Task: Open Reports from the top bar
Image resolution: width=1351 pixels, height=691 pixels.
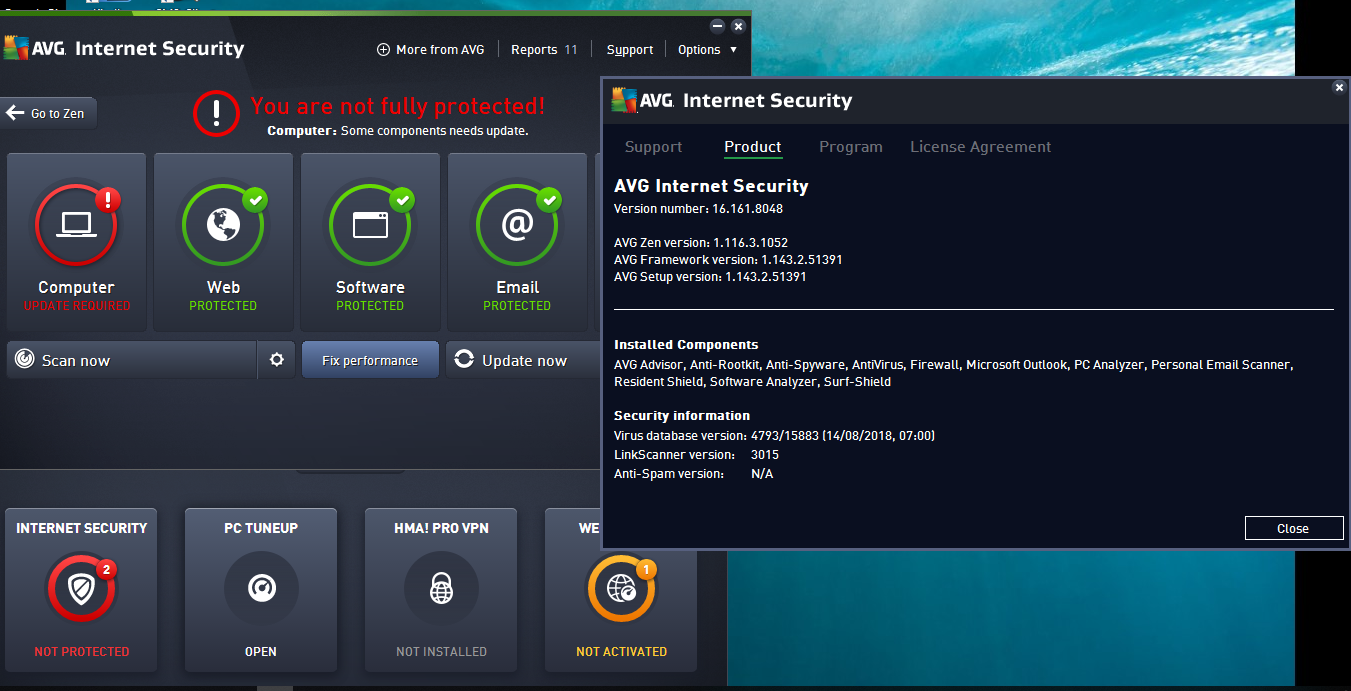Action: tap(543, 49)
